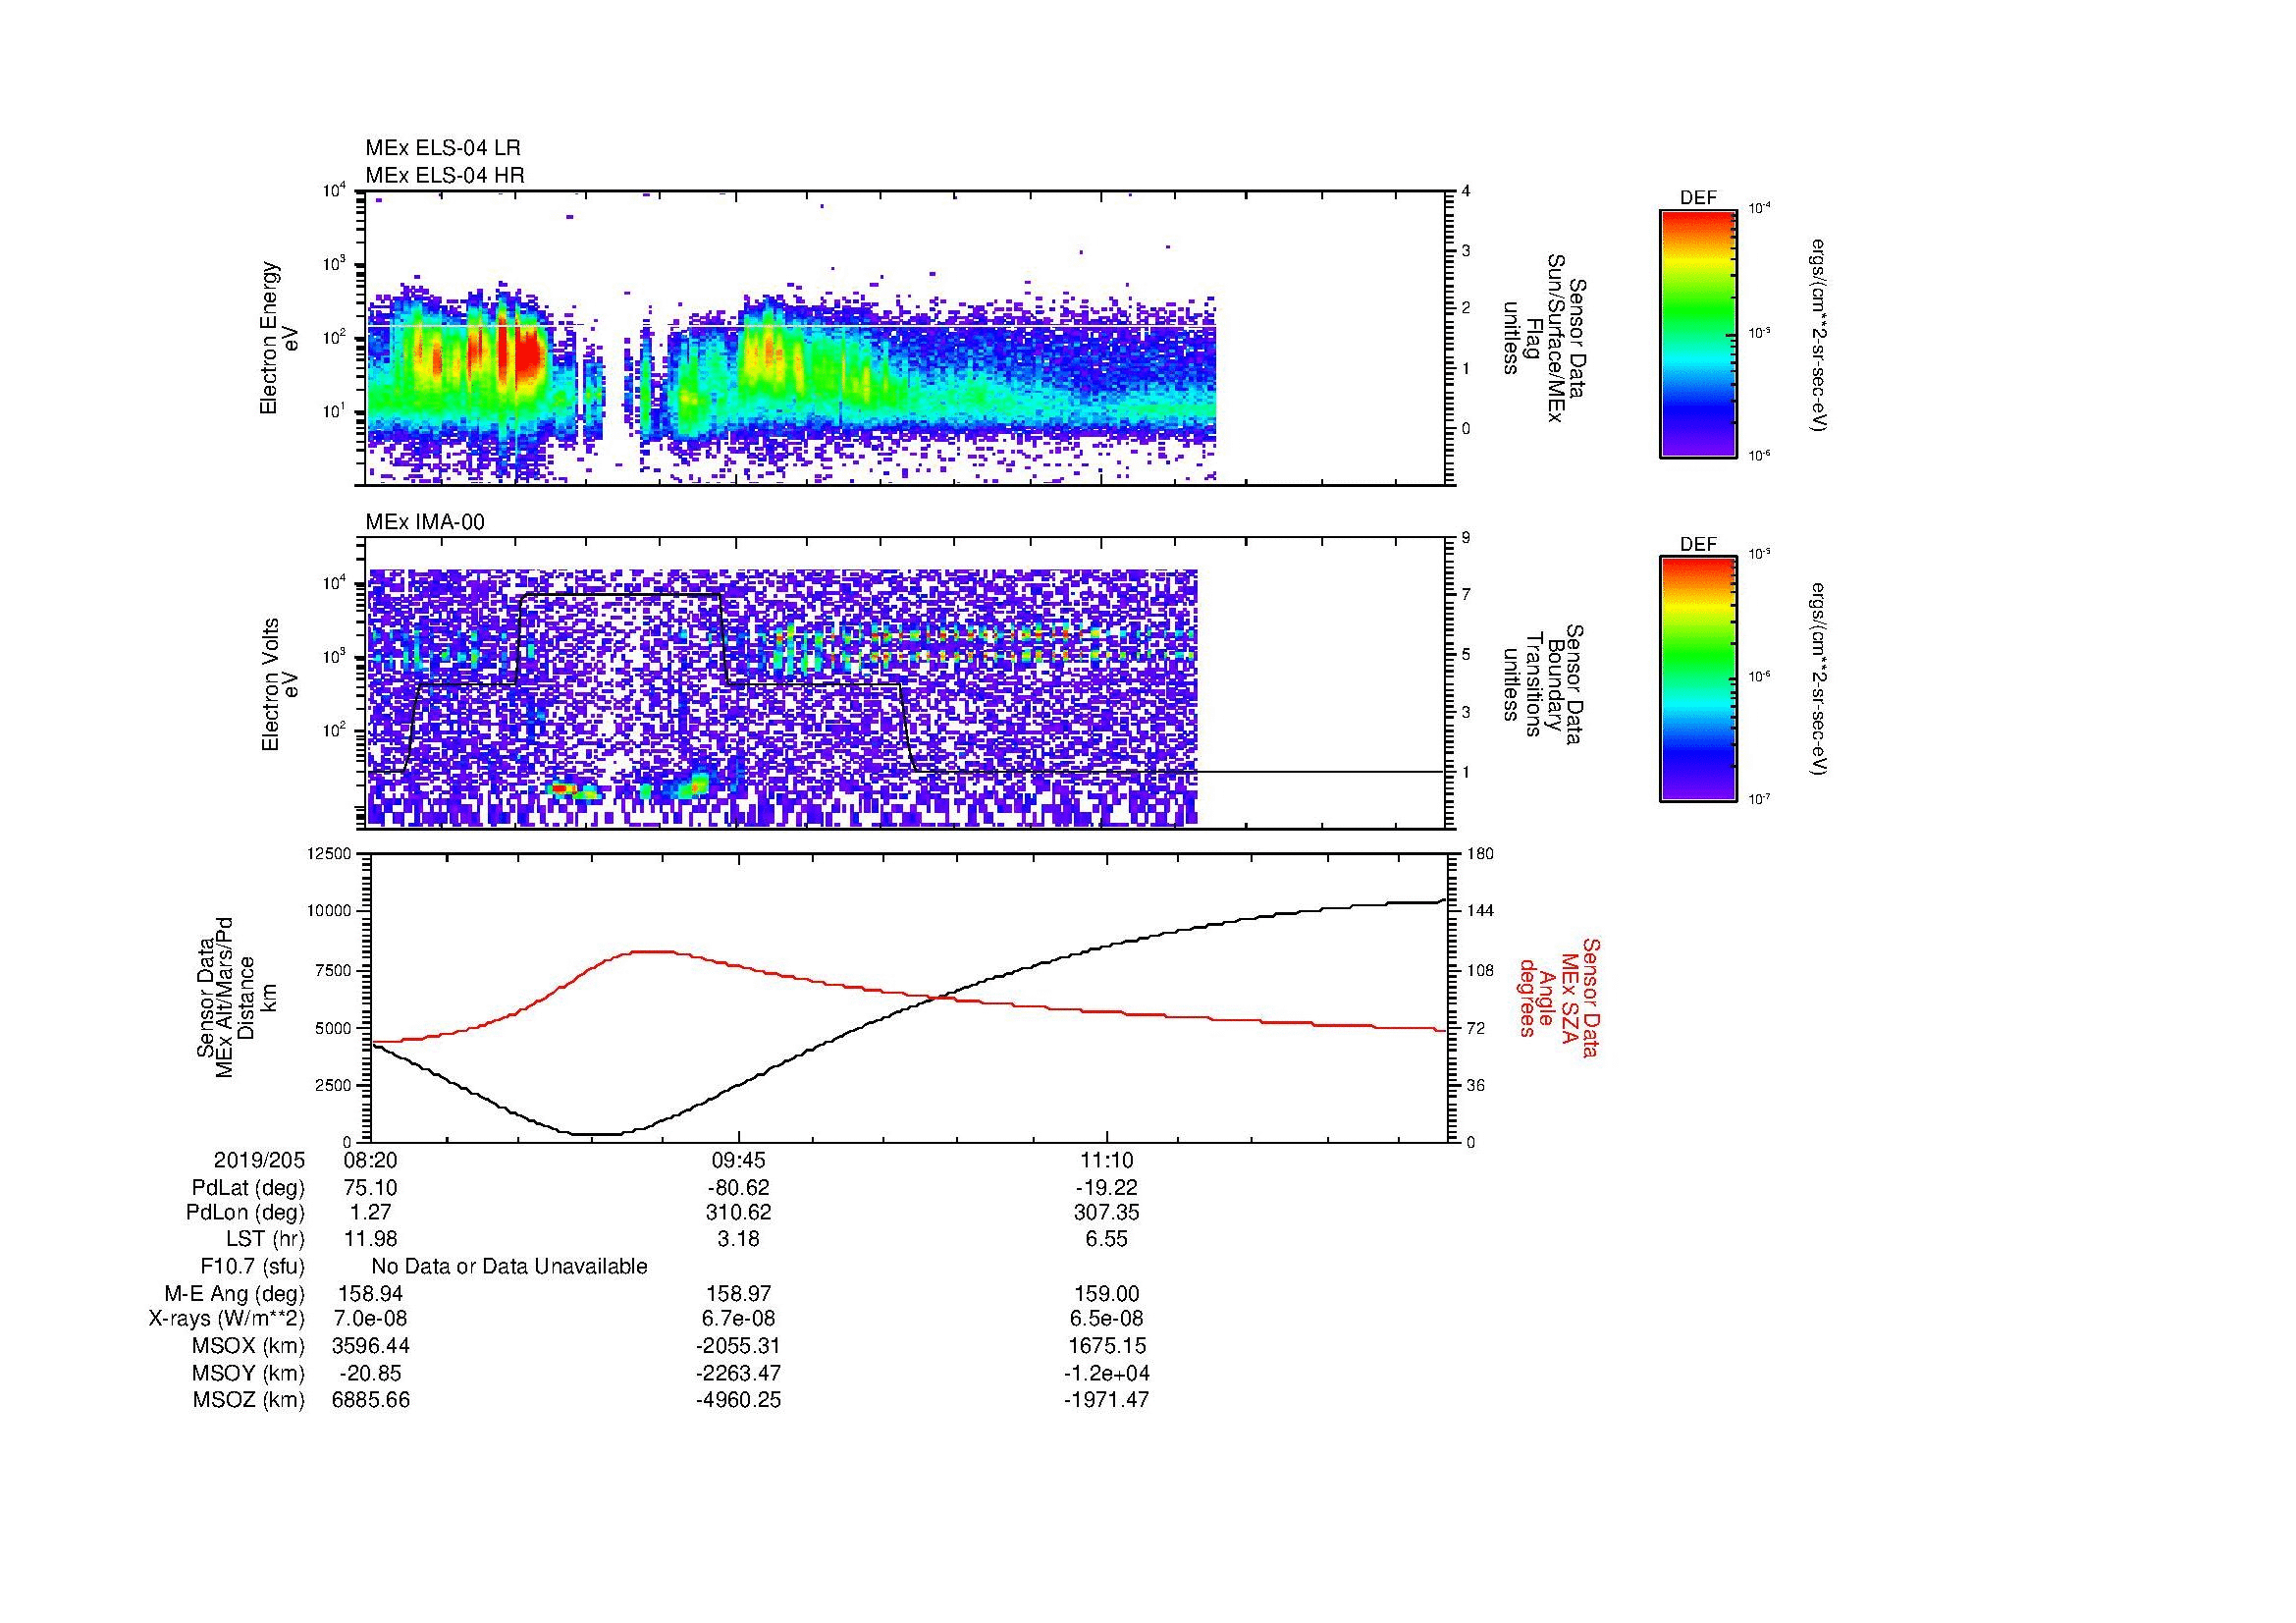Click the MSOY (km) row label
The width and height of the screenshot is (2296, 1623).
point(247,1373)
